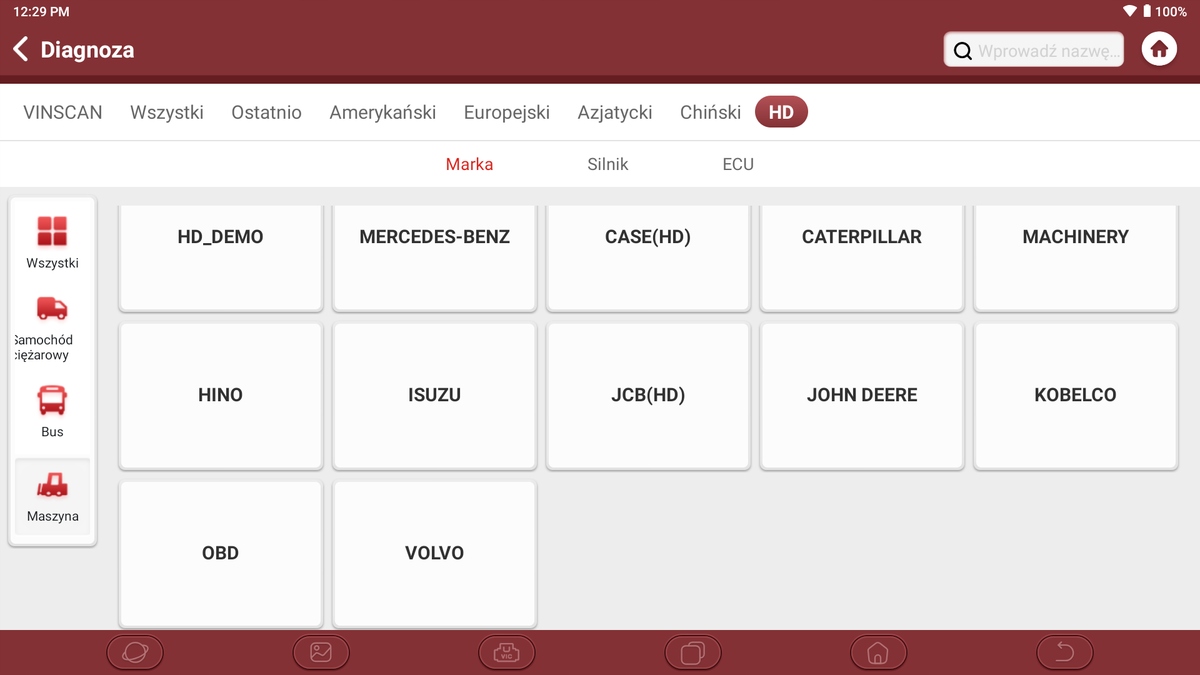Open the MACHINERY brand tile

[x=1076, y=258]
